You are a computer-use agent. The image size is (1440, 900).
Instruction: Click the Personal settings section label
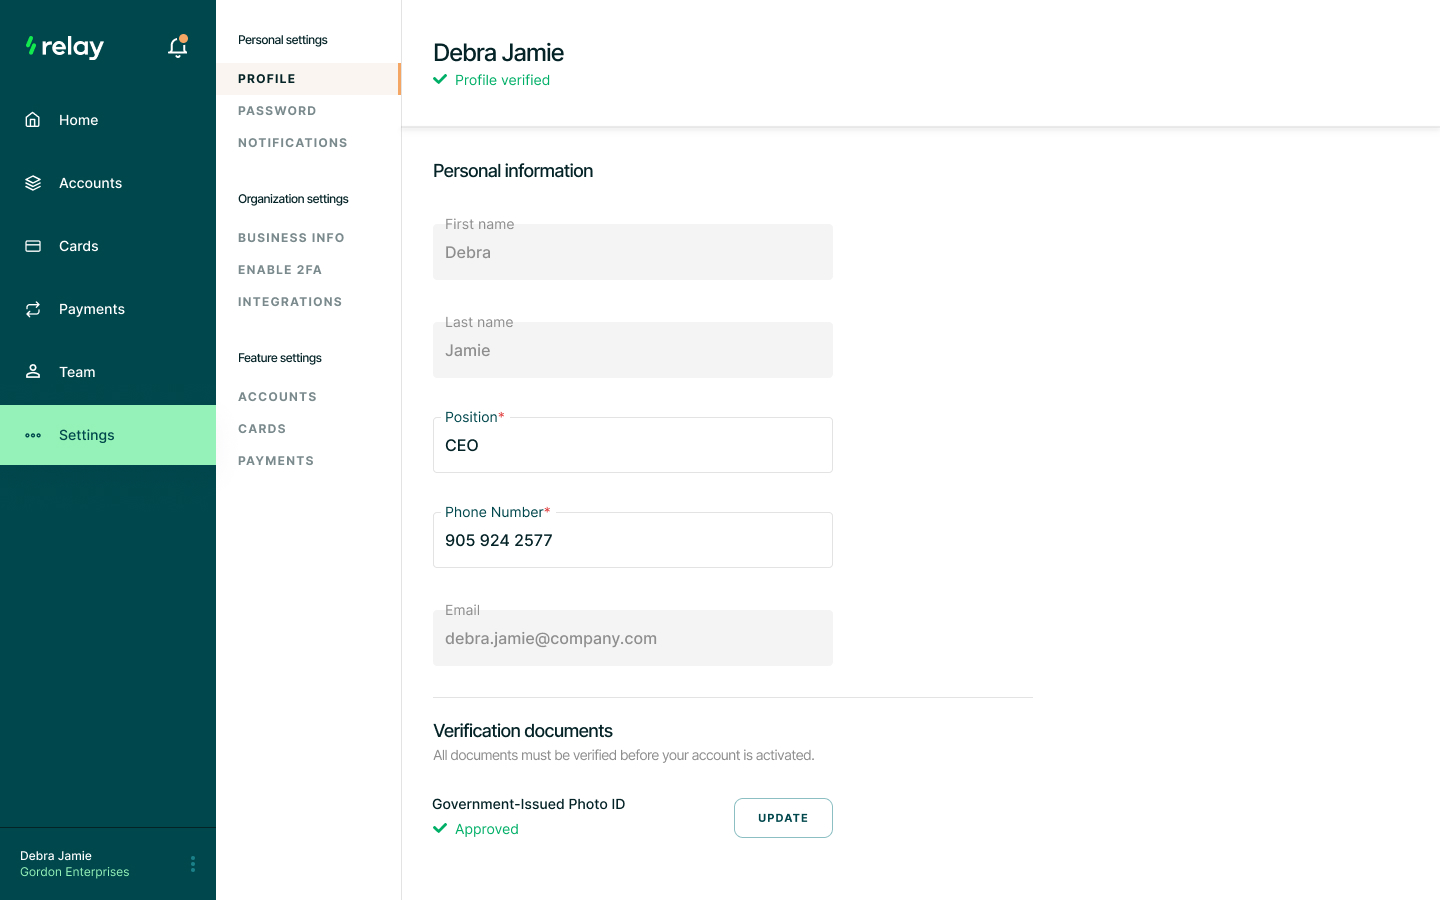(x=283, y=40)
